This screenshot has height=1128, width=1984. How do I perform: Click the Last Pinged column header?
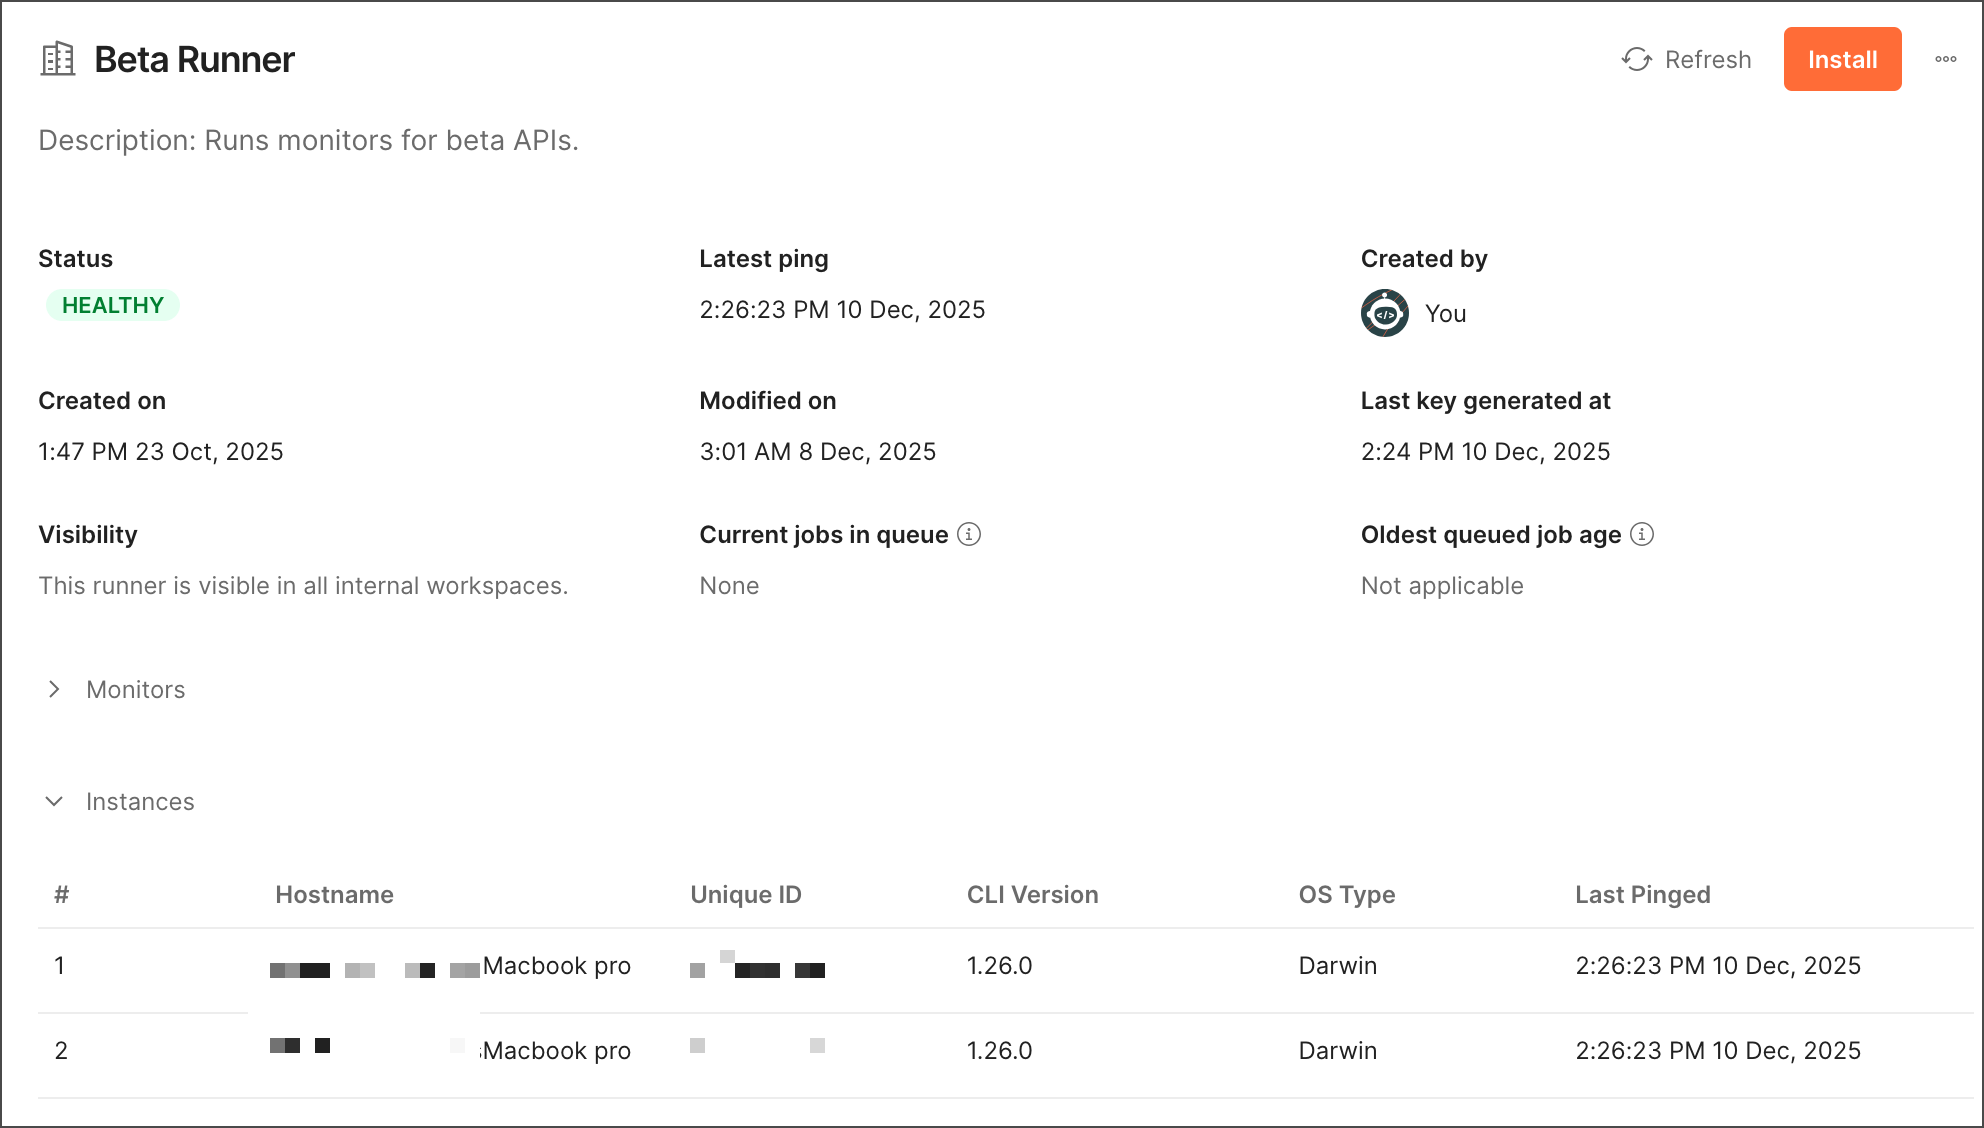tap(1642, 894)
